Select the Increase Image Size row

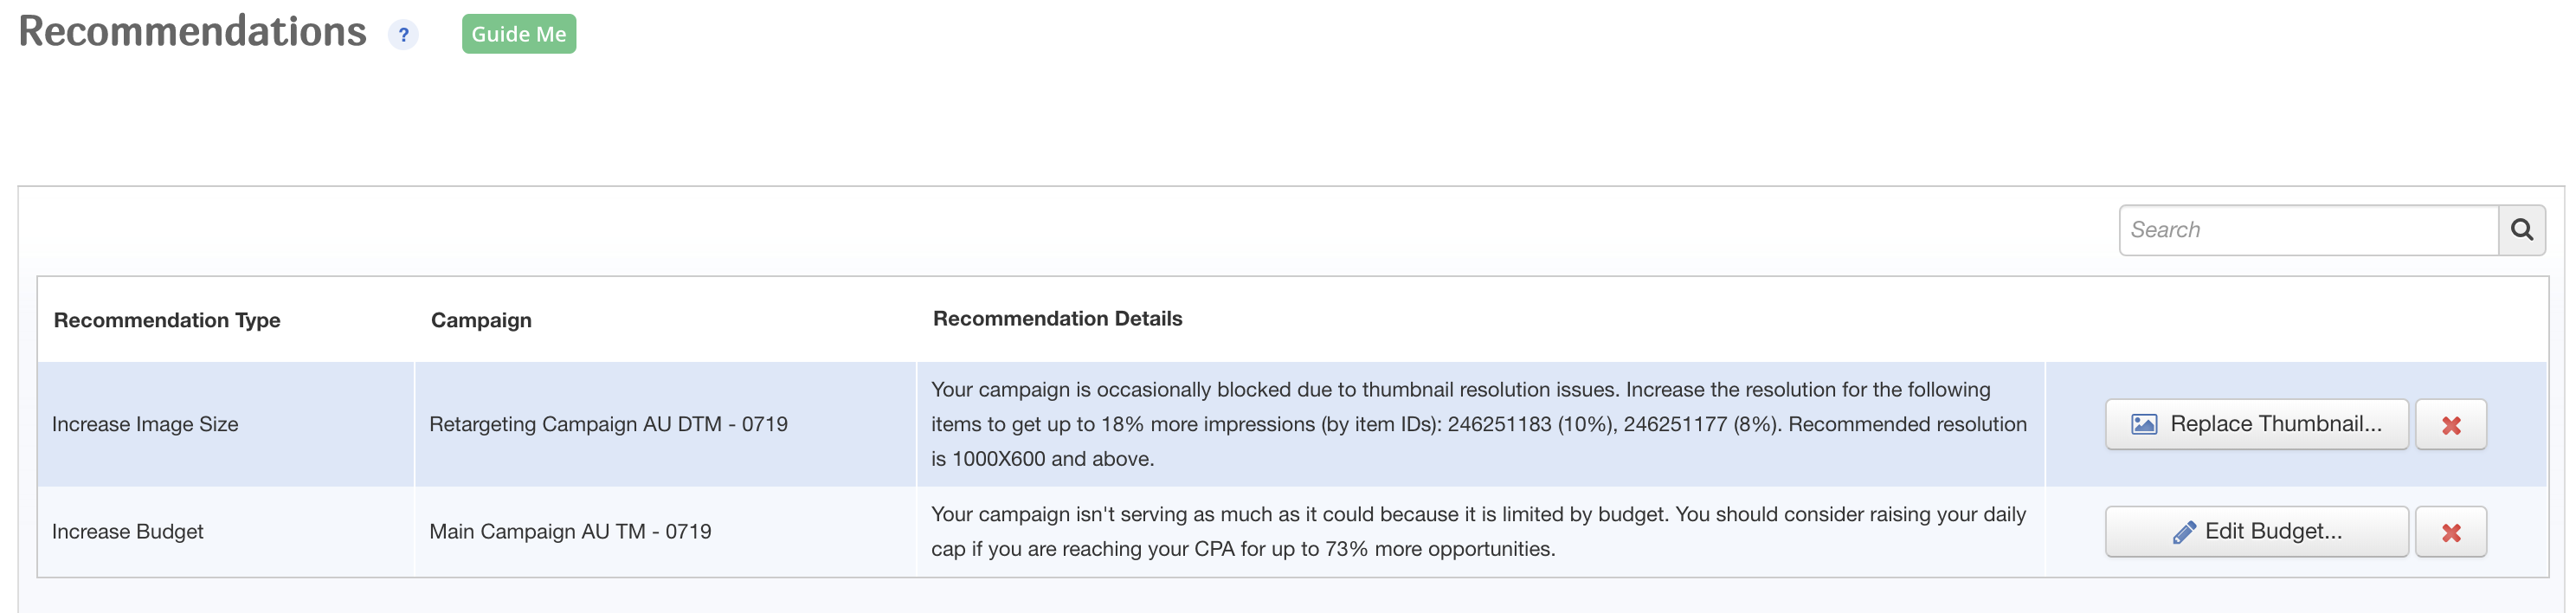pyautogui.click(x=1292, y=424)
